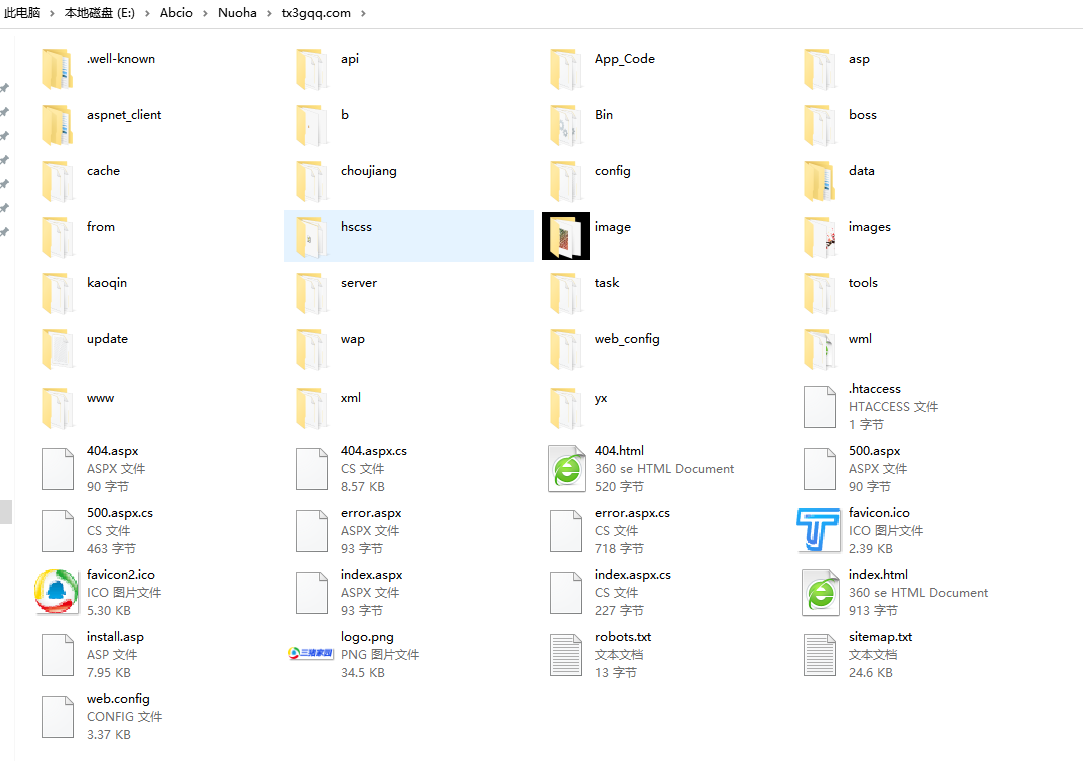Click the install.asp file icon
The image size is (1083, 761).
57,655
